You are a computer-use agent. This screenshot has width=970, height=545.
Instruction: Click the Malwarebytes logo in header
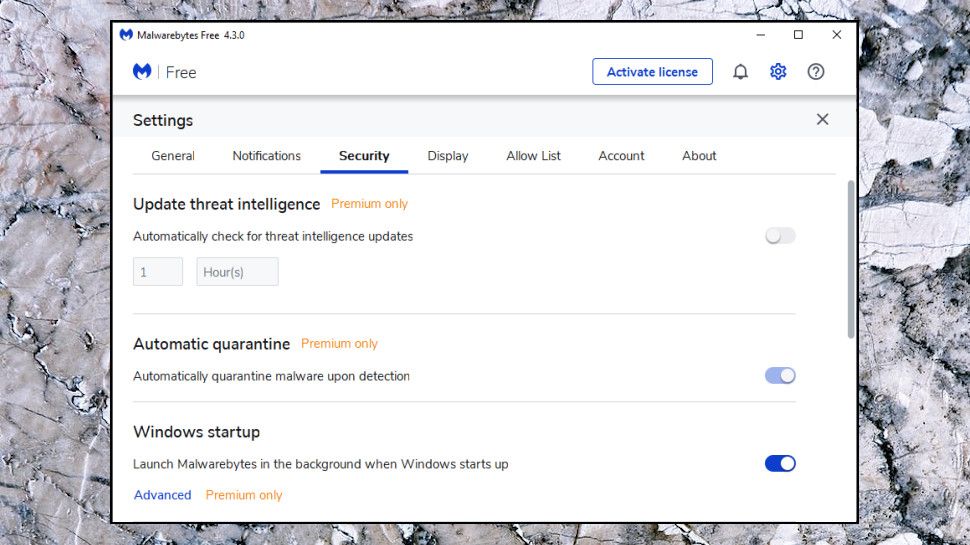coord(143,72)
